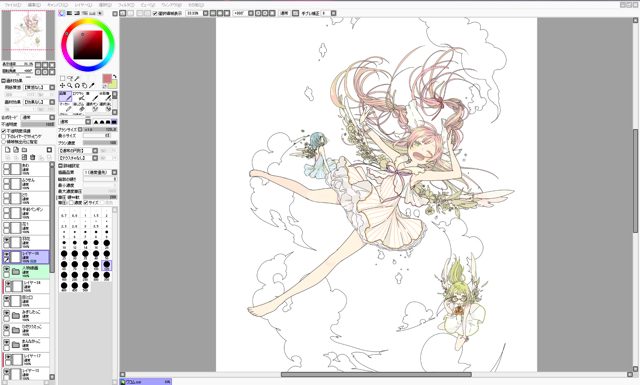Hide the green highlighted folder layer

(7, 269)
